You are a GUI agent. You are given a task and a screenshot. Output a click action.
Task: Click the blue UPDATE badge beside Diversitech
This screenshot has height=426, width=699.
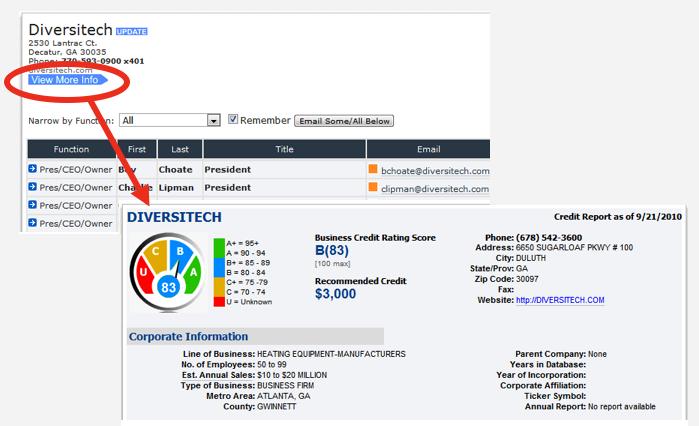click(x=132, y=32)
